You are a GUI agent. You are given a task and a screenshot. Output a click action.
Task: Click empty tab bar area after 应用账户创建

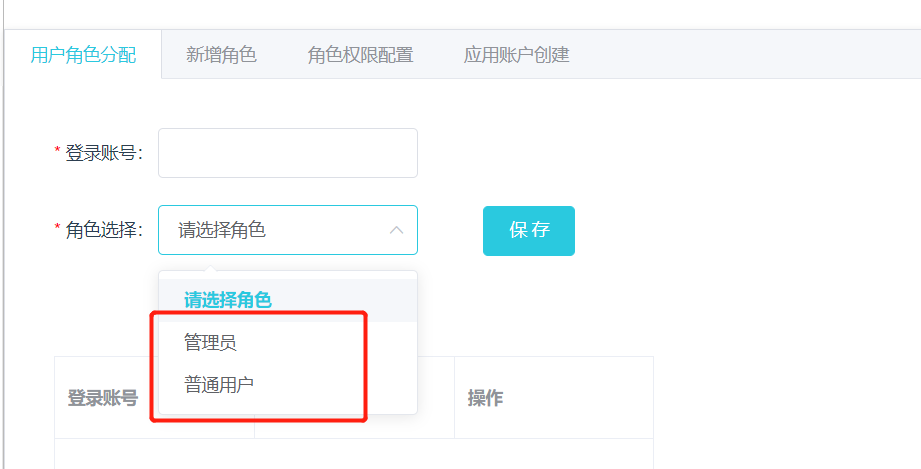750,55
